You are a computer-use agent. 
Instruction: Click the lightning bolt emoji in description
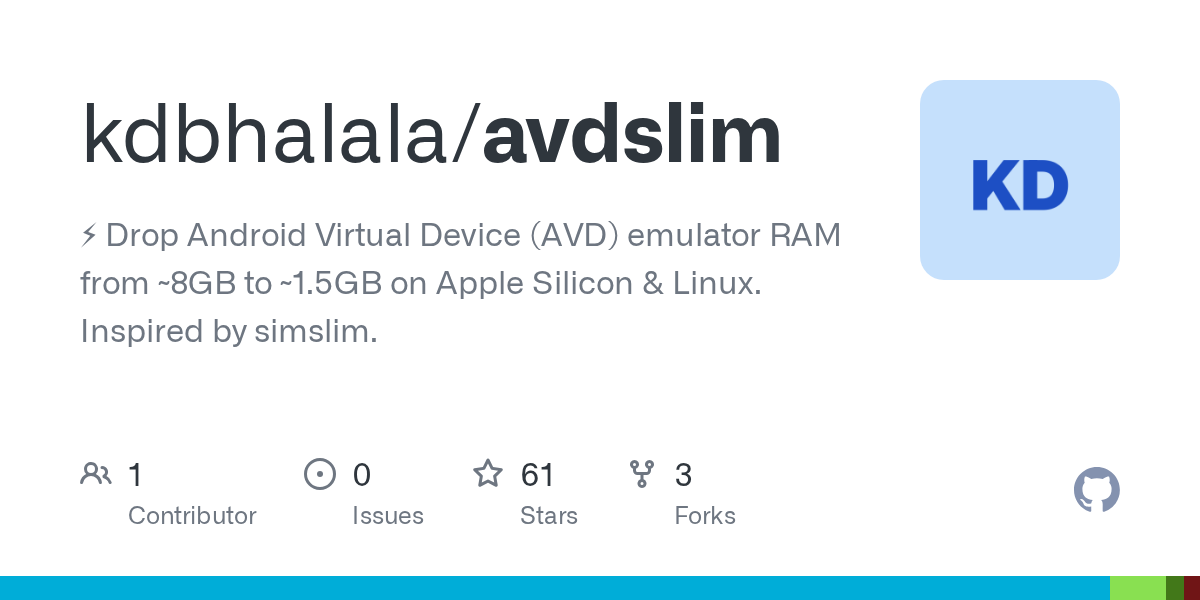click(x=89, y=236)
